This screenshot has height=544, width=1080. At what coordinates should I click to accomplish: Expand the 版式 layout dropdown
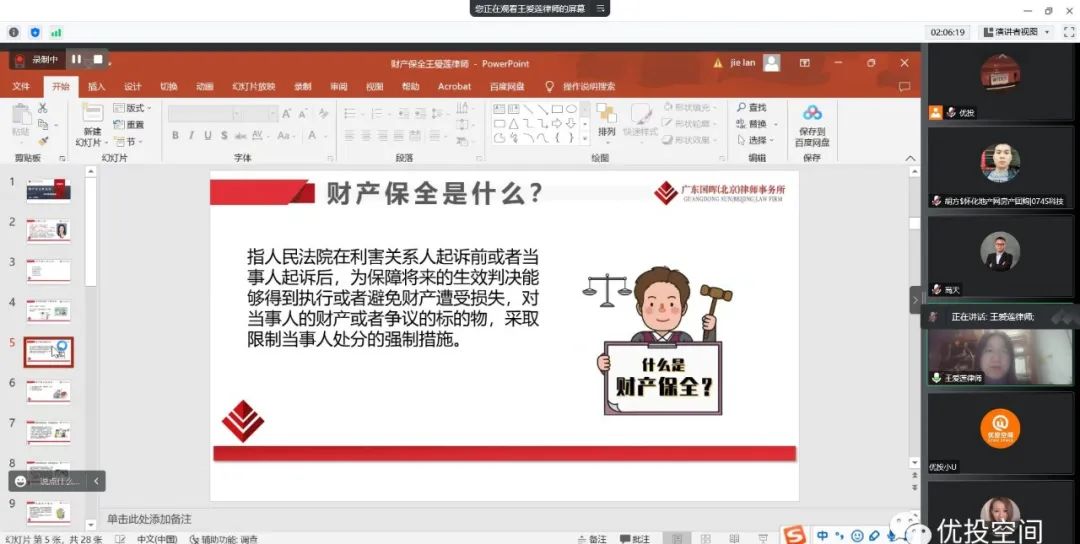132,108
